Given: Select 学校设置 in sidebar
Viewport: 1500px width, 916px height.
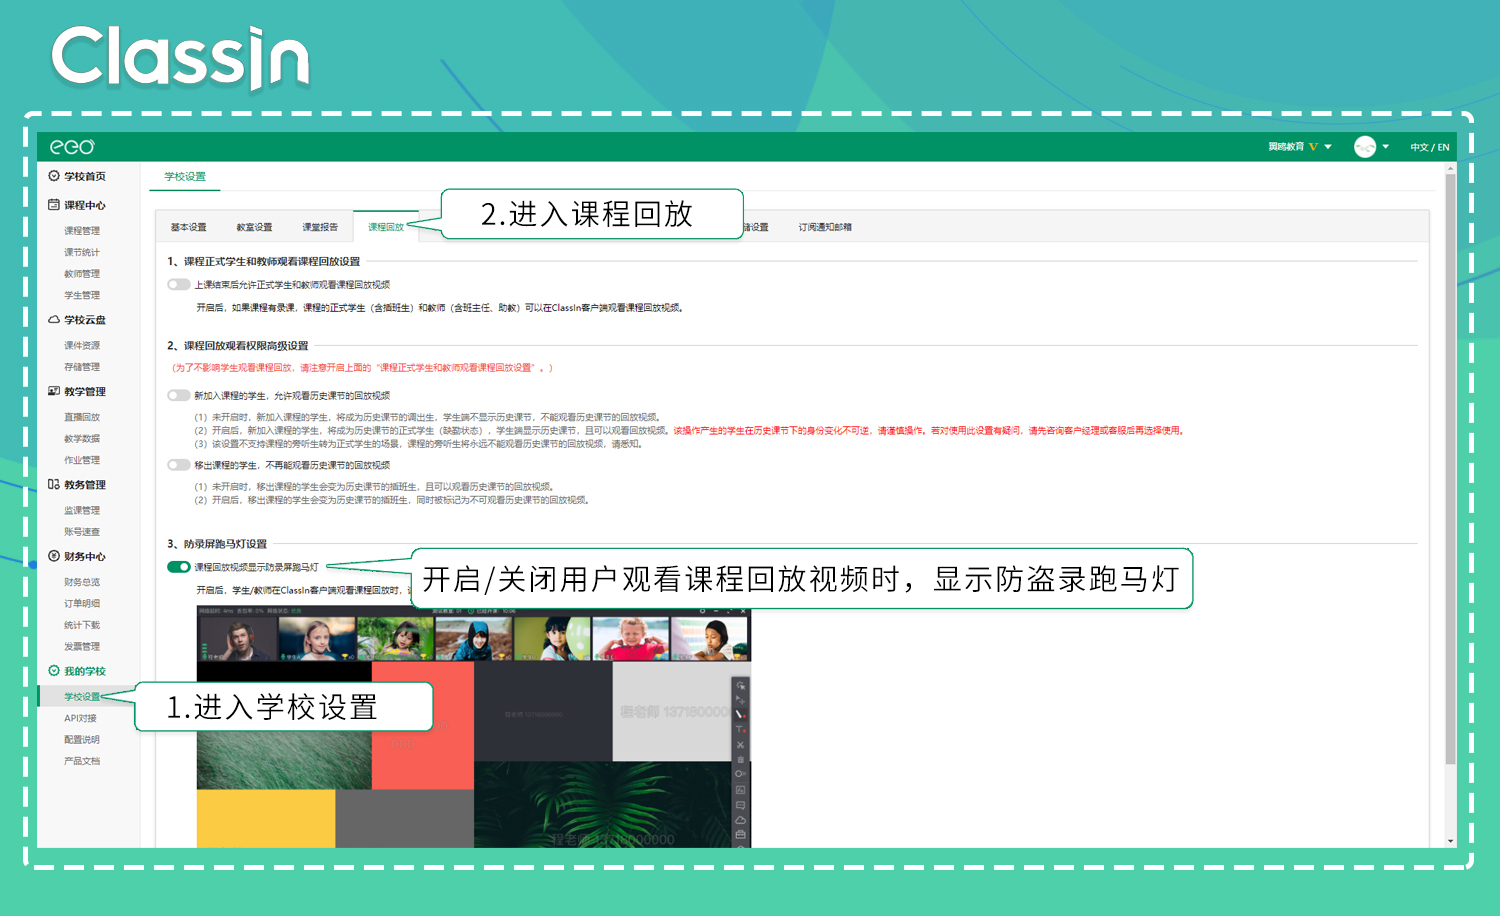Looking at the screenshot, I should coord(82,697).
